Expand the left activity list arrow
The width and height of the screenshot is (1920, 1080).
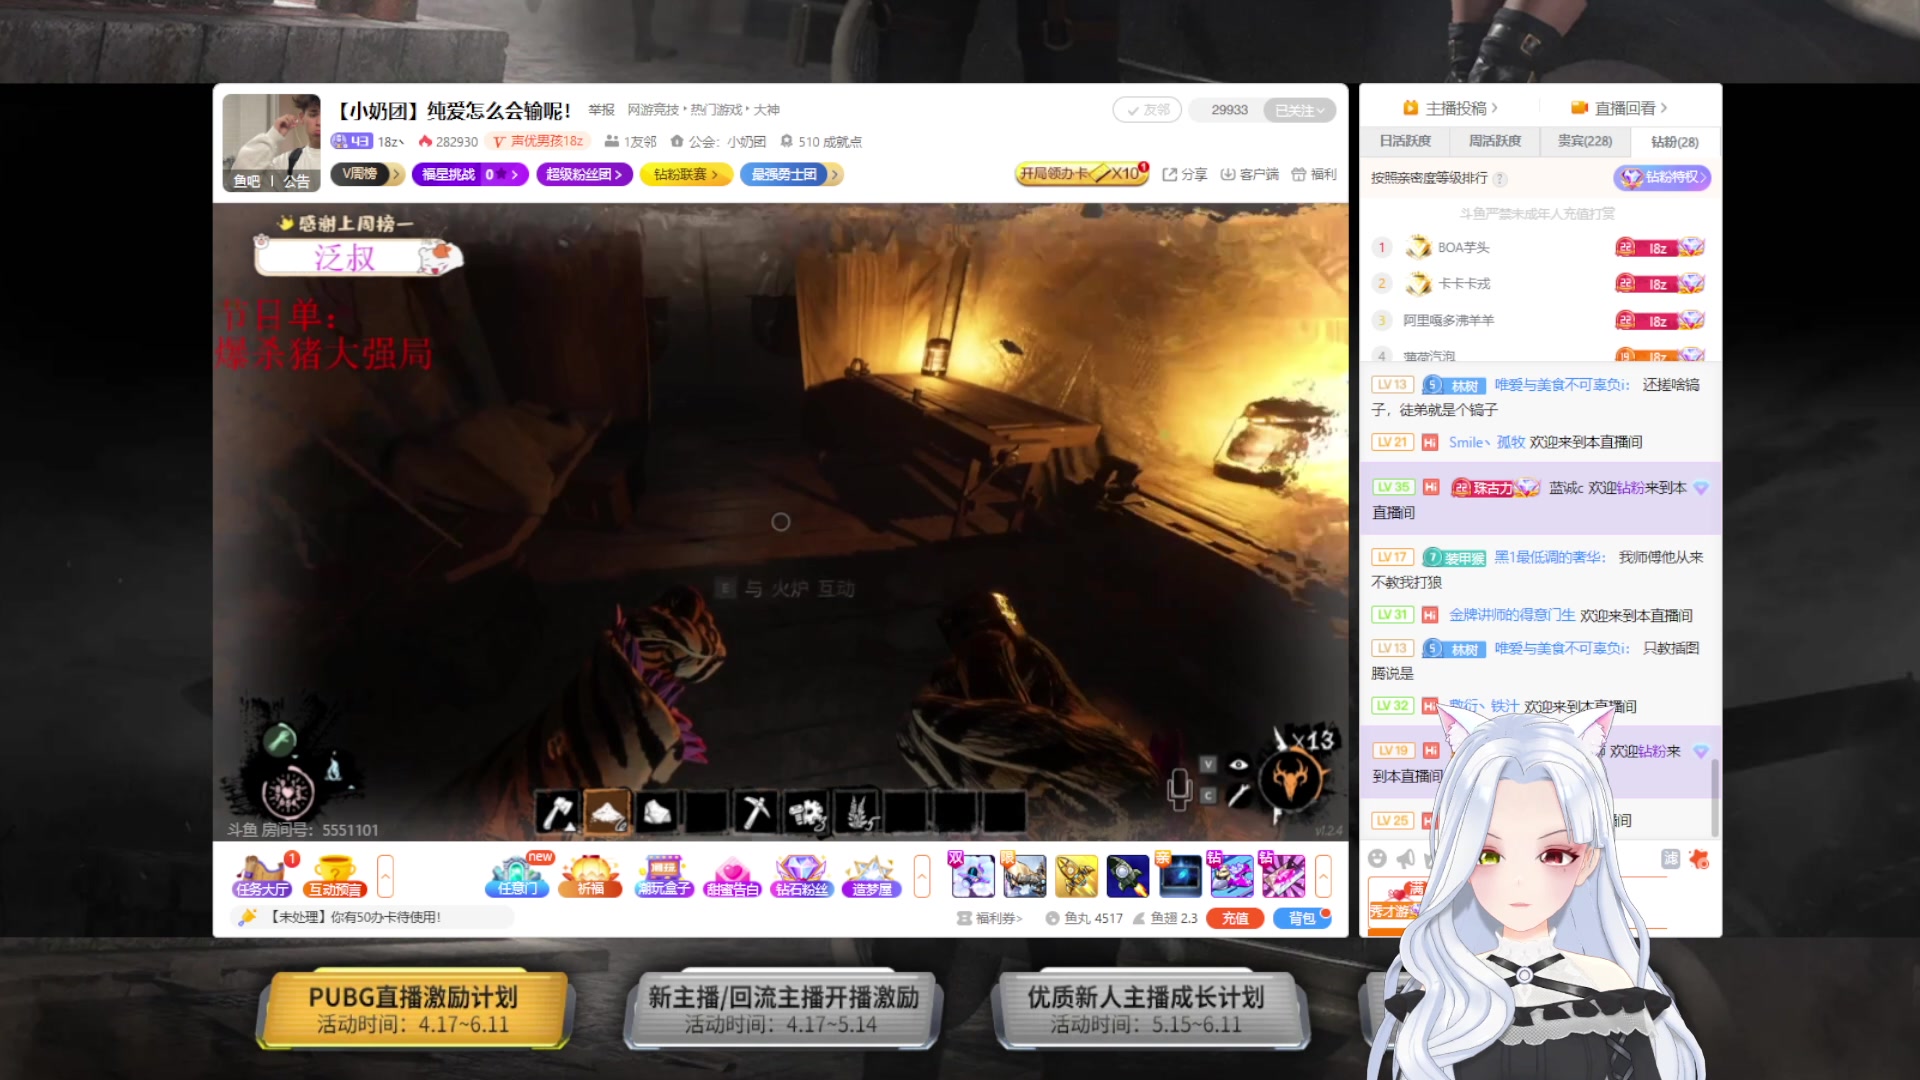[x=385, y=875]
